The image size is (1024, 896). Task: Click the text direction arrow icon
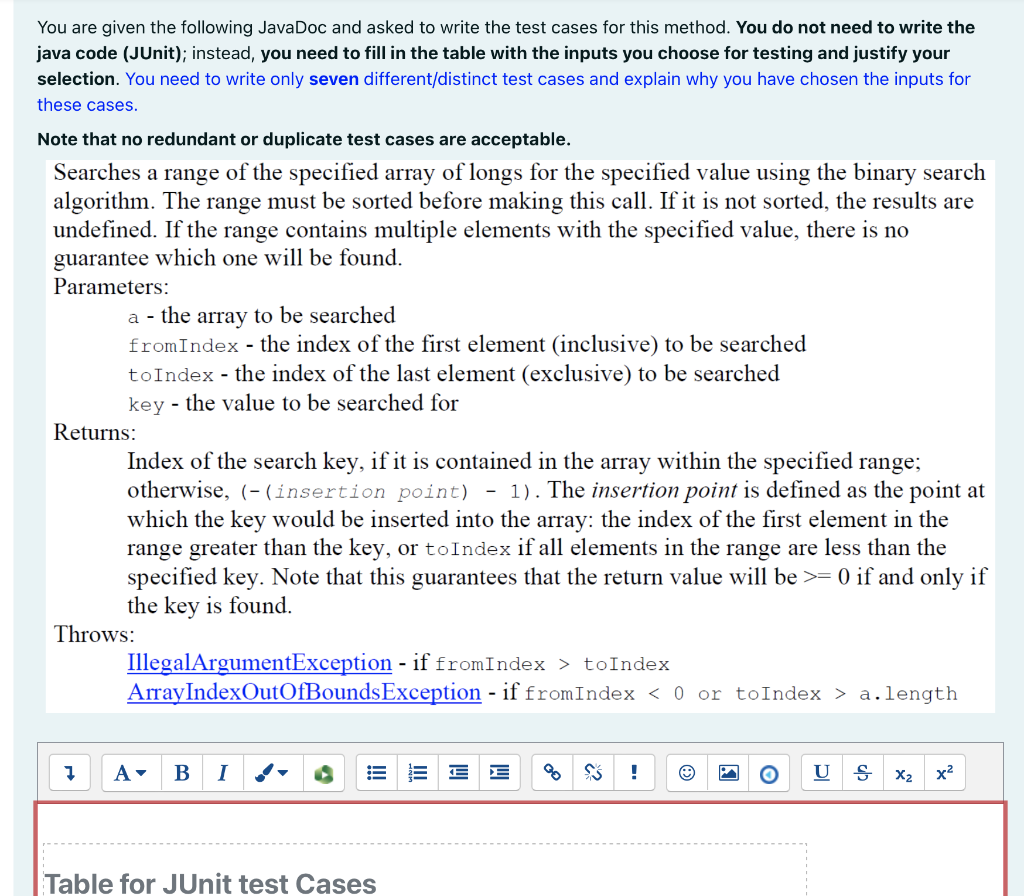pyautogui.click(x=70, y=773)
